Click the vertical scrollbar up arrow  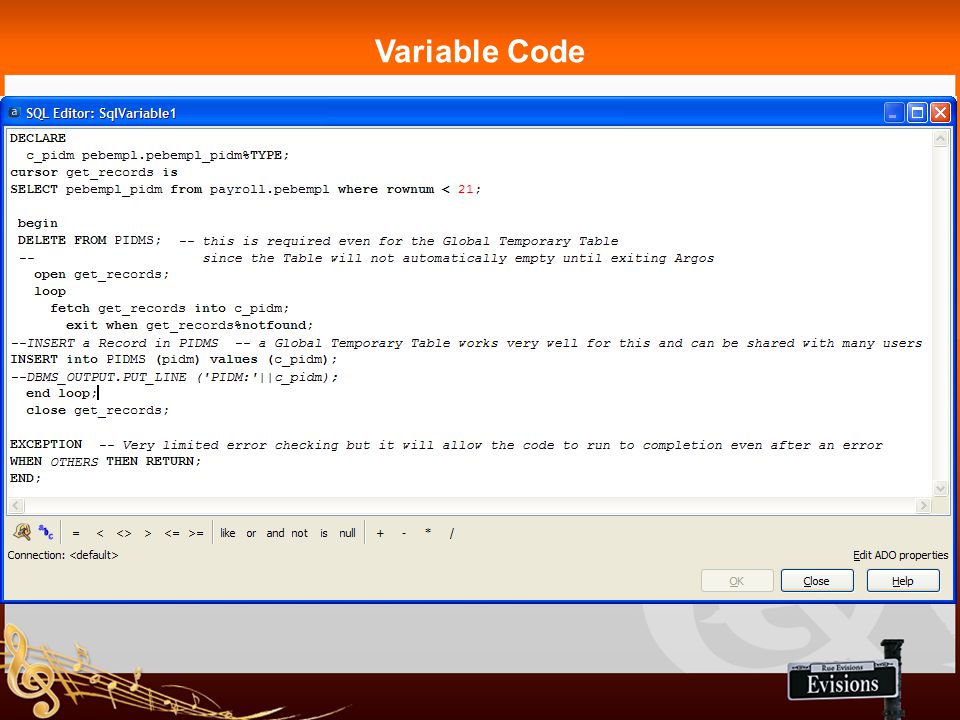tap(940, 139)
